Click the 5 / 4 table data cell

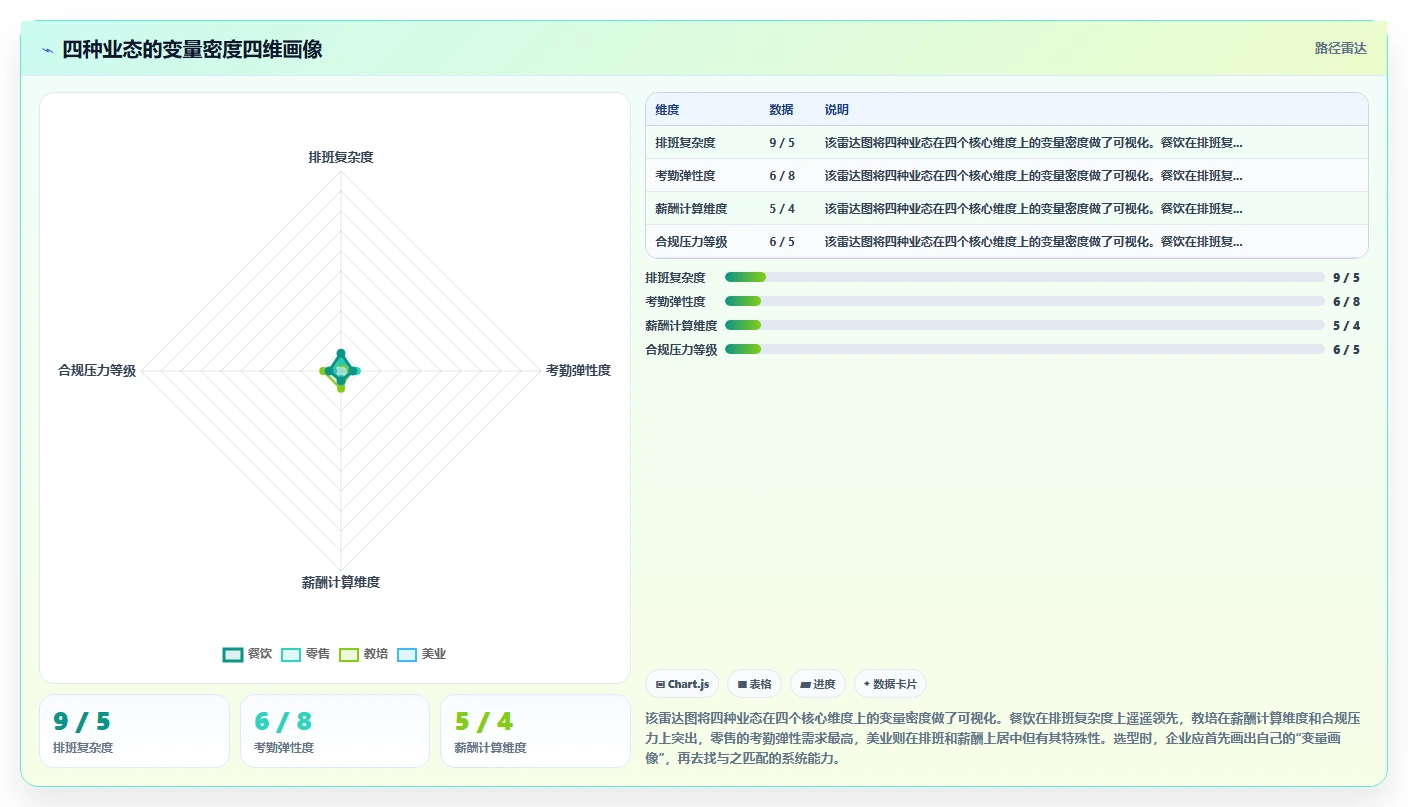pyautogui.click(x=782, y=209)
